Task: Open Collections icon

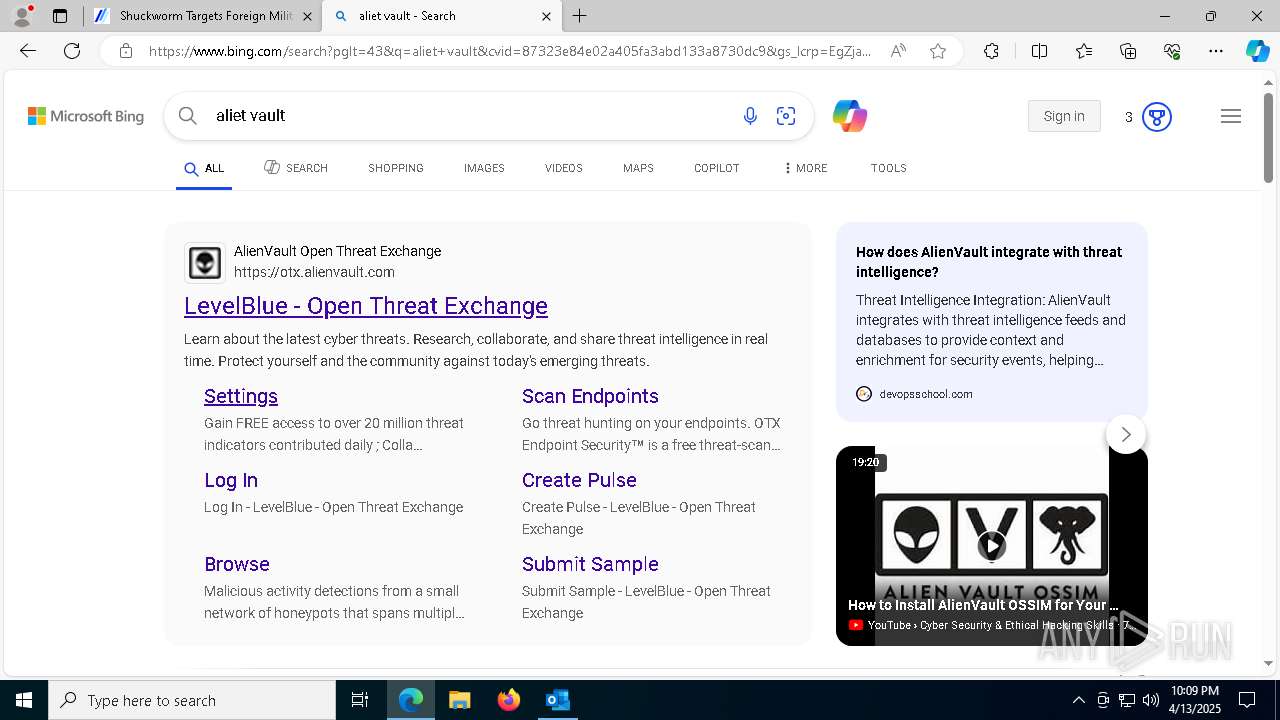Action: pyautogui.click(x=1128, y=51)
